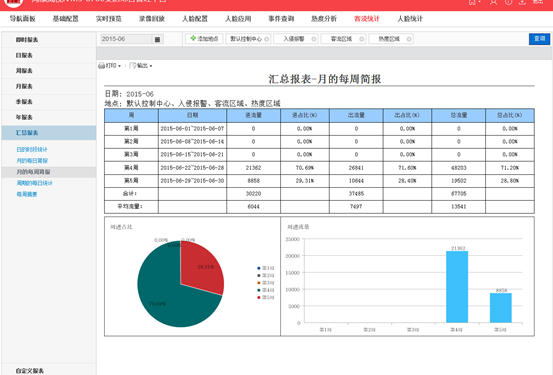Open the 输出 dropdown arrow
This screenshot has width=553, height=375.
[151, 66]
